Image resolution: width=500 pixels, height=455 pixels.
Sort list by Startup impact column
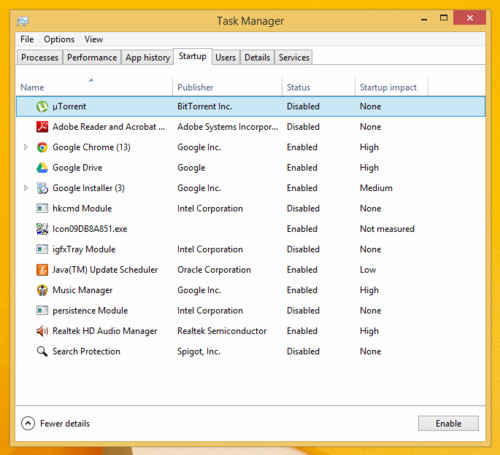[x=388, y=87]
